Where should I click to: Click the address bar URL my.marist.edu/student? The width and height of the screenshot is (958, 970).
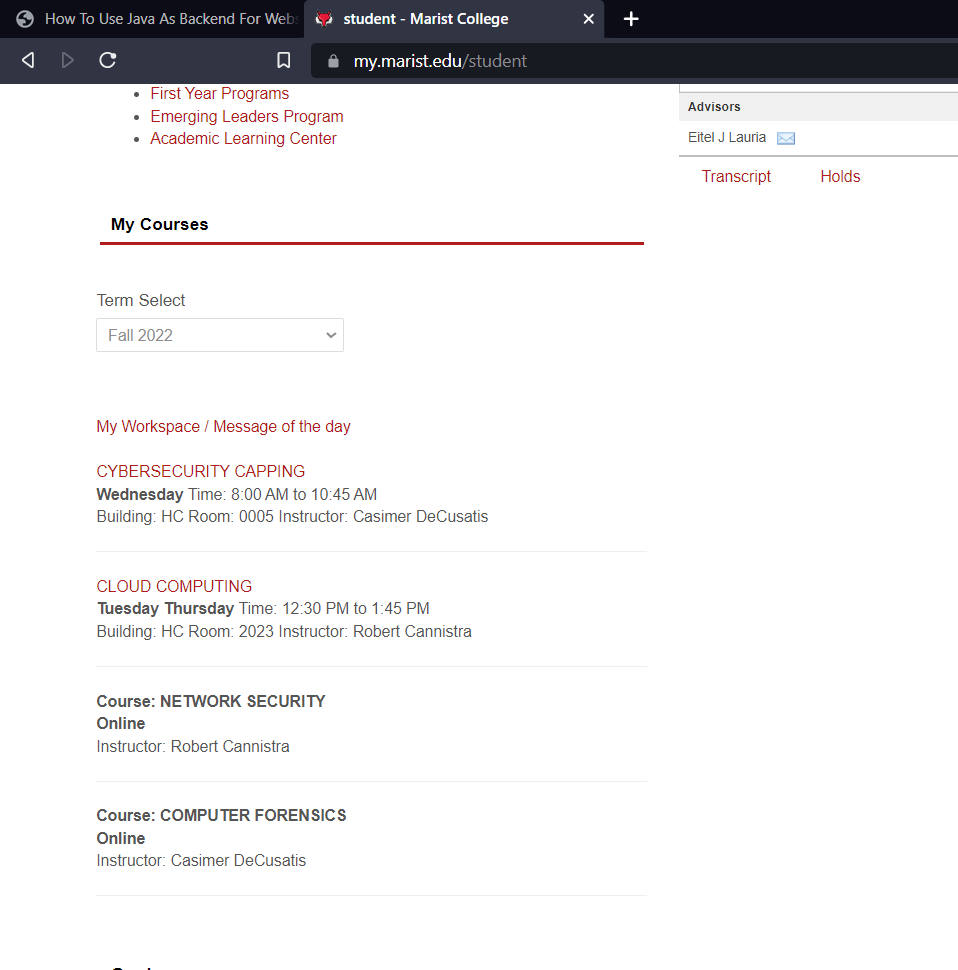[x=440, y=61]
